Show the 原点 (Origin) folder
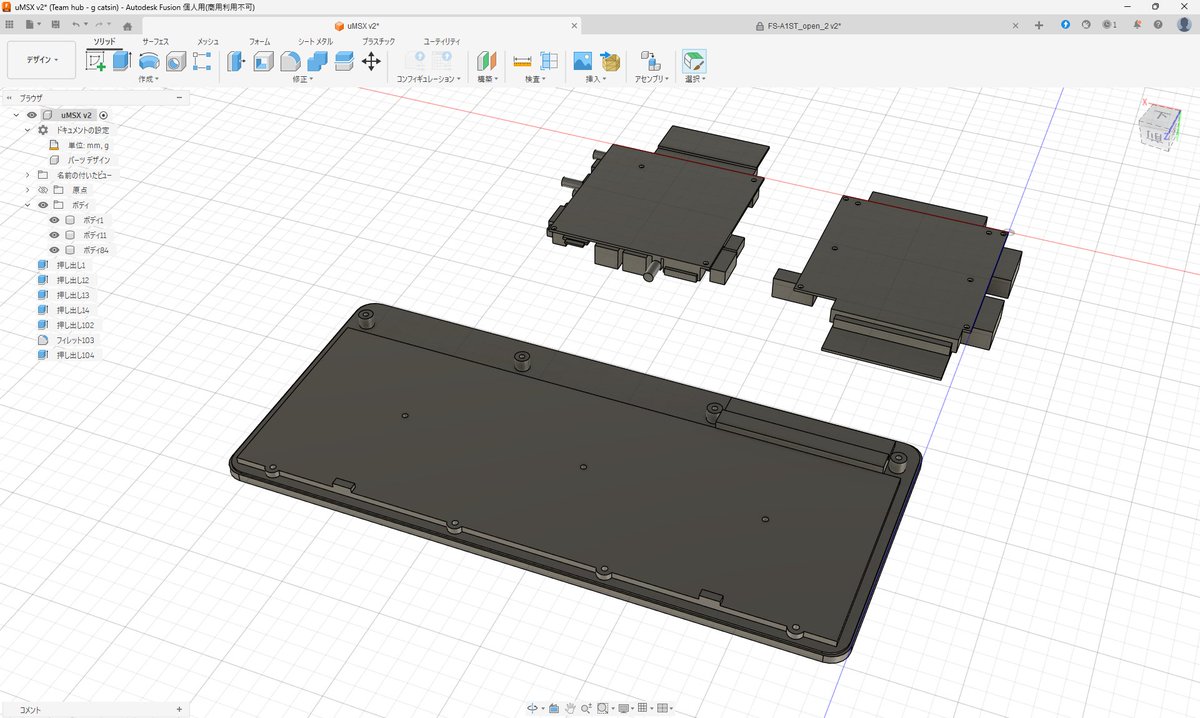 (x=43, y=190)
